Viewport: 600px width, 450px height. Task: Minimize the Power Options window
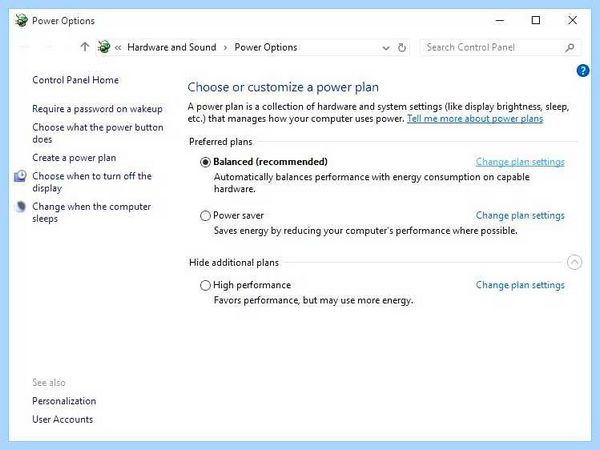(500, 20)
